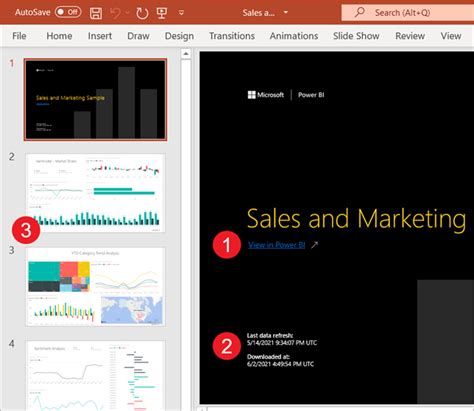The image size is (474, 411).
Task: Open the Design ribbon tab
Action: click(179, 36)
